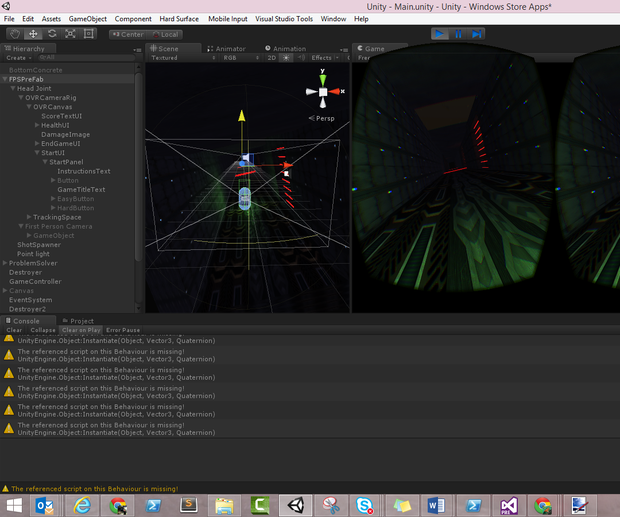Click the Play button

pos(440,34)
